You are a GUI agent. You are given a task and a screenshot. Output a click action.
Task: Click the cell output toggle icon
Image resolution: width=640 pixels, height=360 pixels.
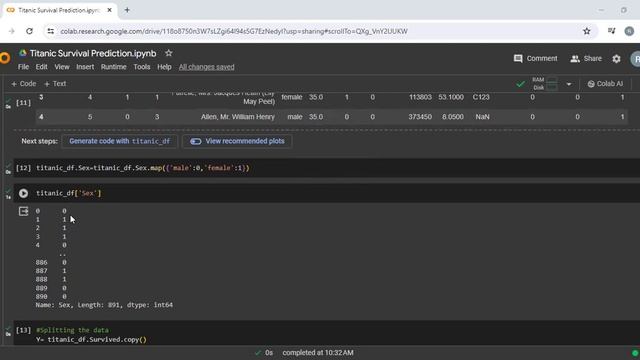click(x=23, y=211)
